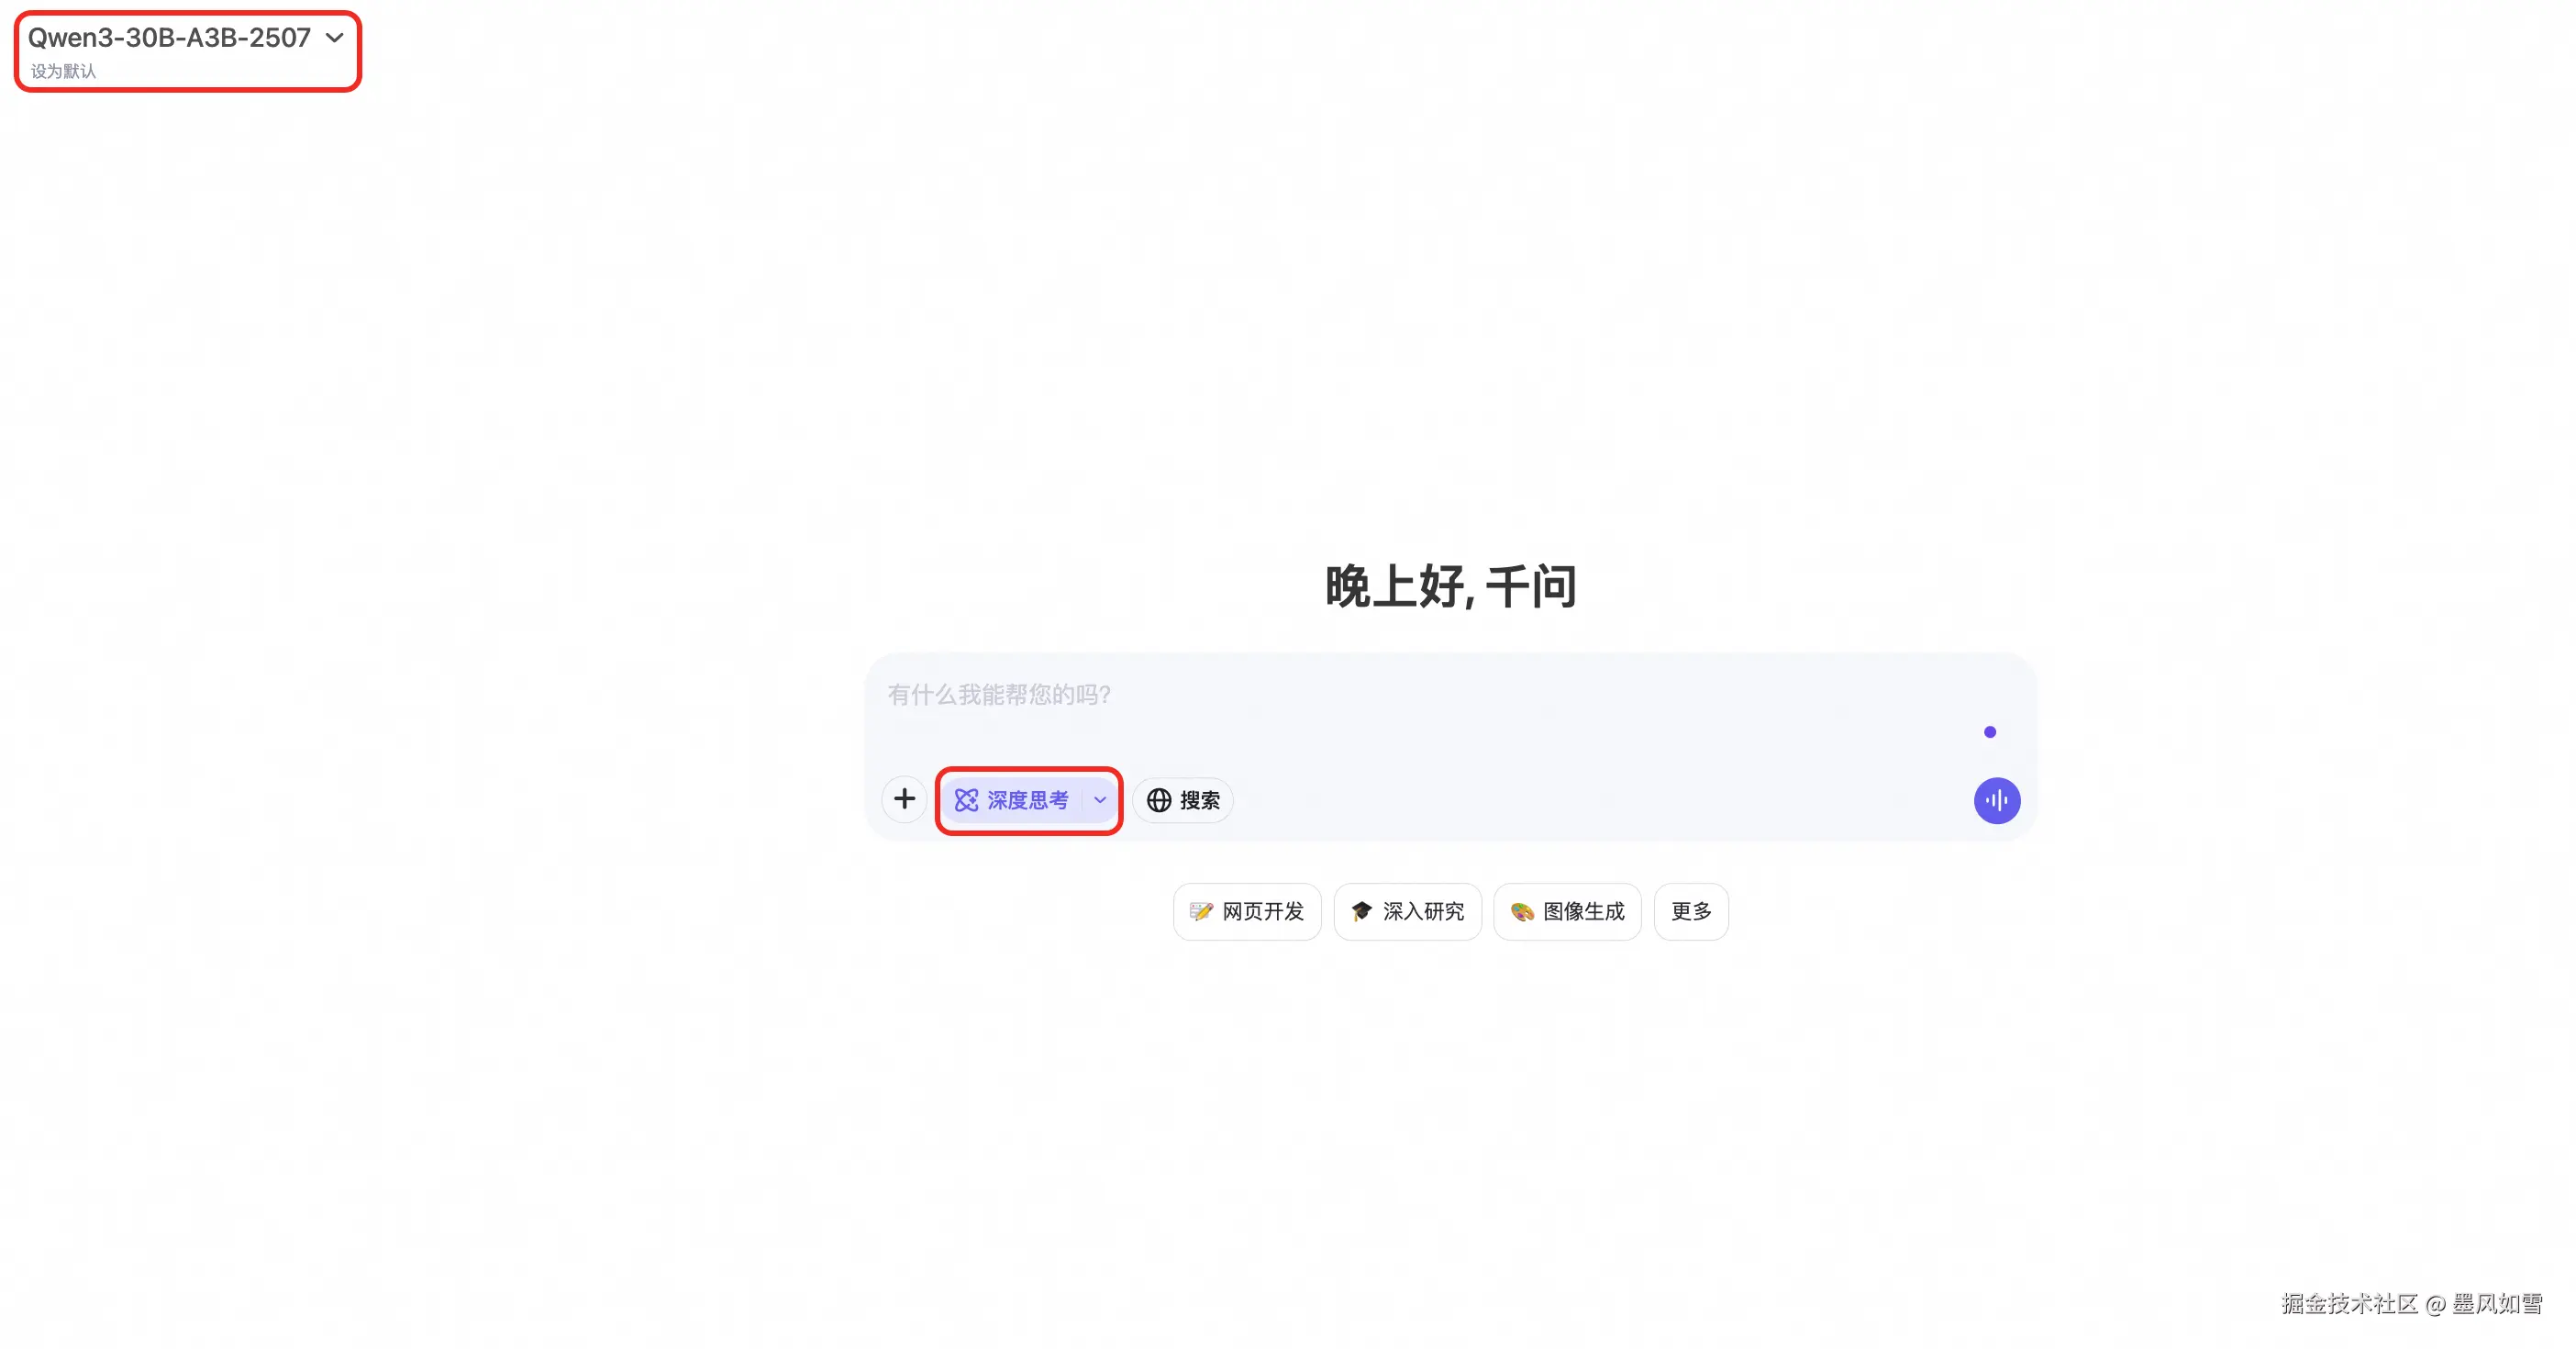Image resolution: width=2576 pixels, height=1349 pixels.
Task: Click the plus attachment icon
Action: coord(904,799)
